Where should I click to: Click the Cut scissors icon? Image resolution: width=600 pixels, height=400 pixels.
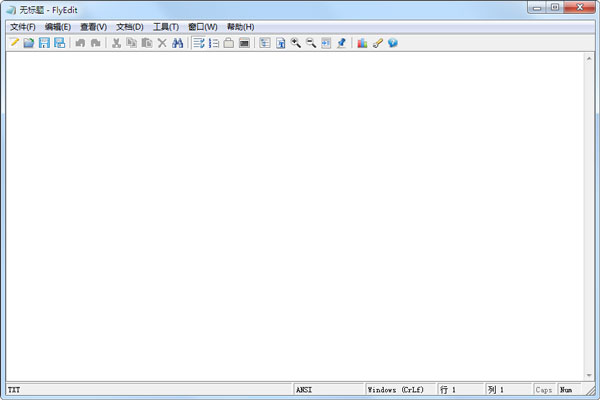point(116,43)
